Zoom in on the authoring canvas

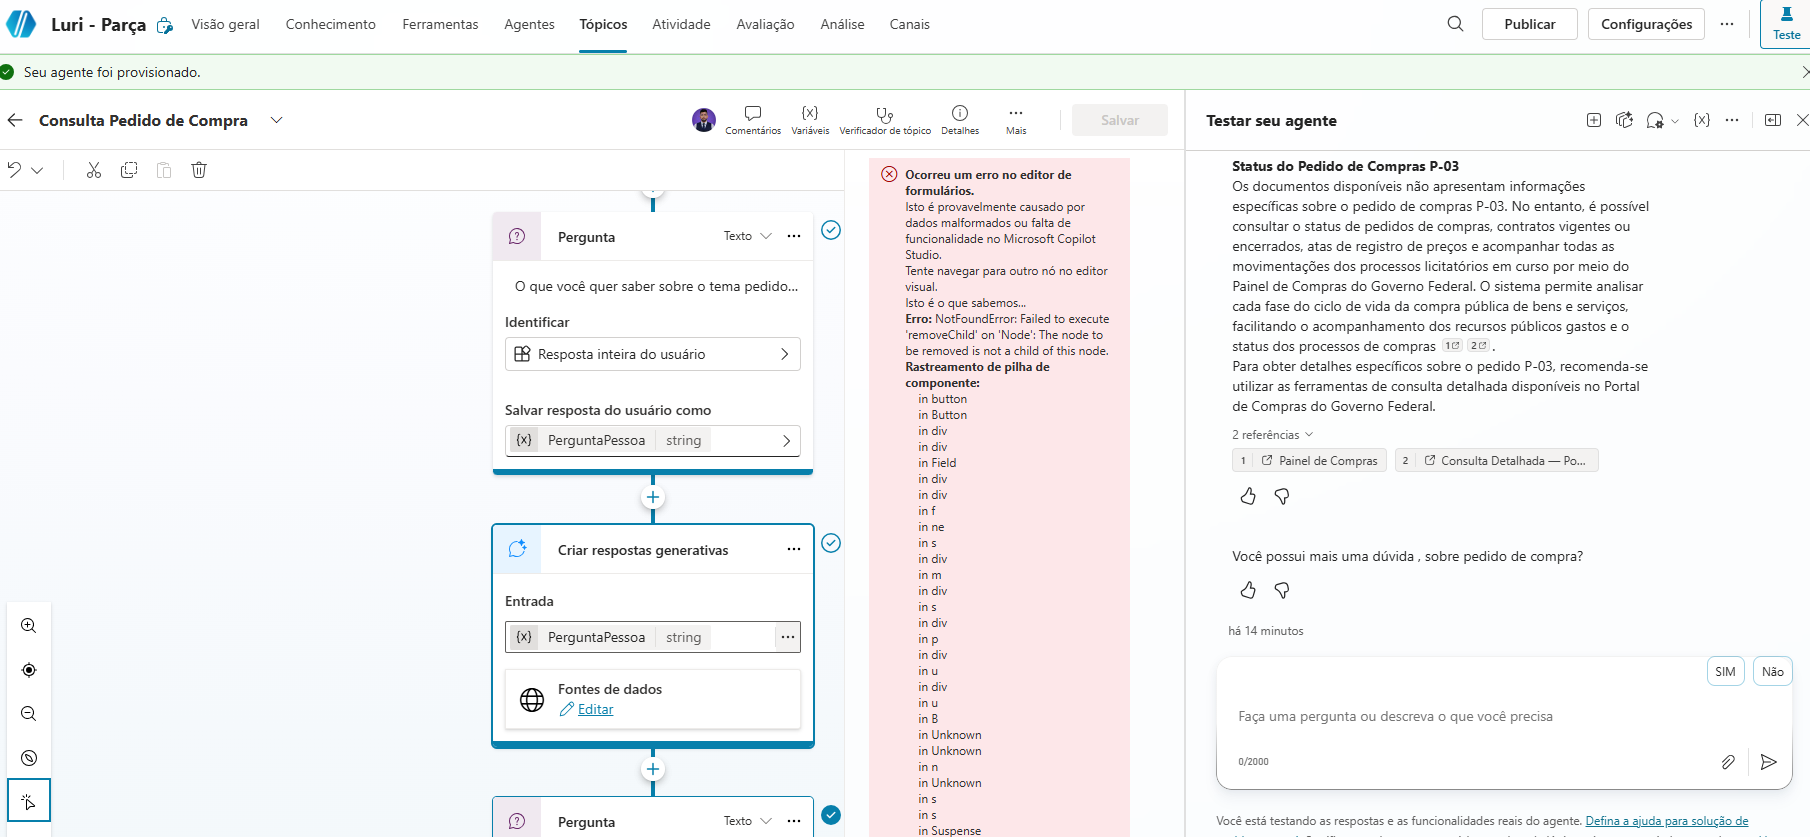point(29,626)
